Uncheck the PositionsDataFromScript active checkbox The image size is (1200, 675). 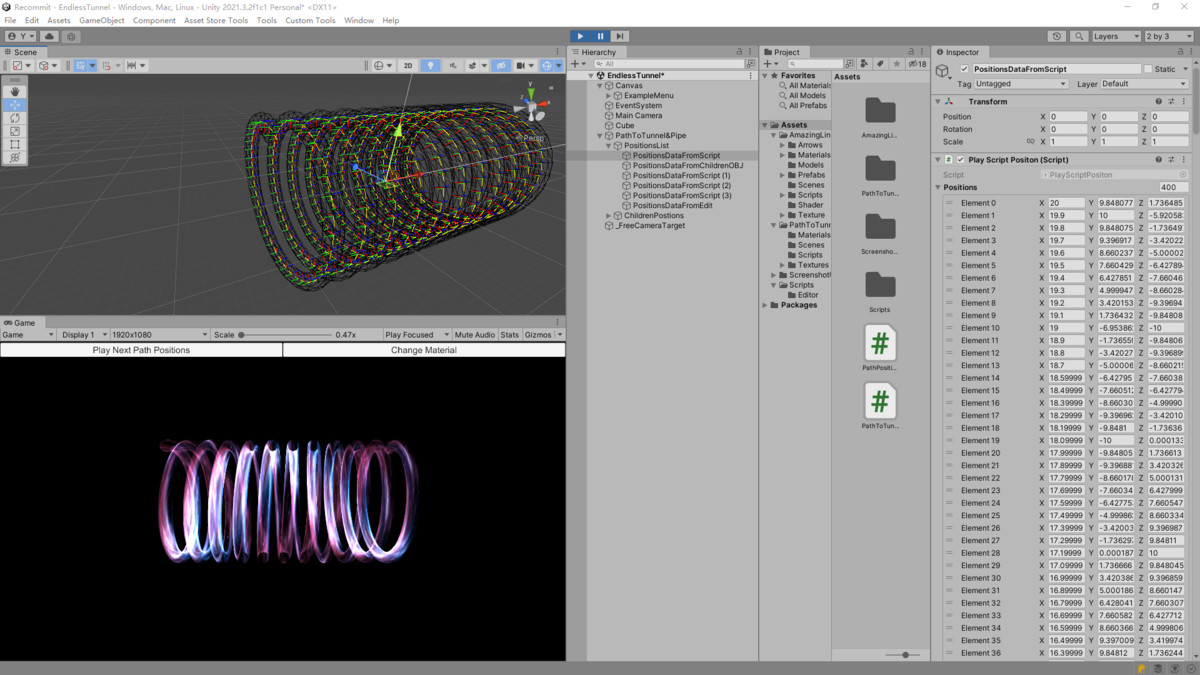(x=964, y=69)
